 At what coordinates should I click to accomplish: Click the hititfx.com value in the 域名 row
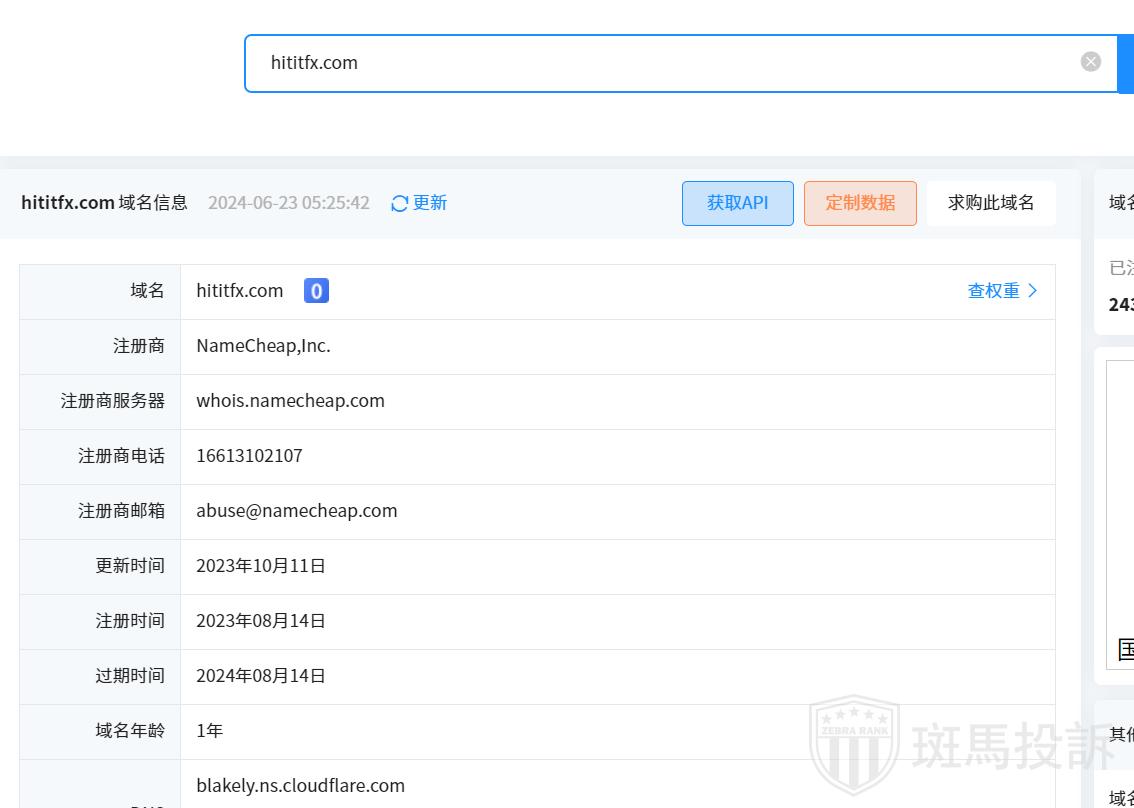click(x=240, y=291)
